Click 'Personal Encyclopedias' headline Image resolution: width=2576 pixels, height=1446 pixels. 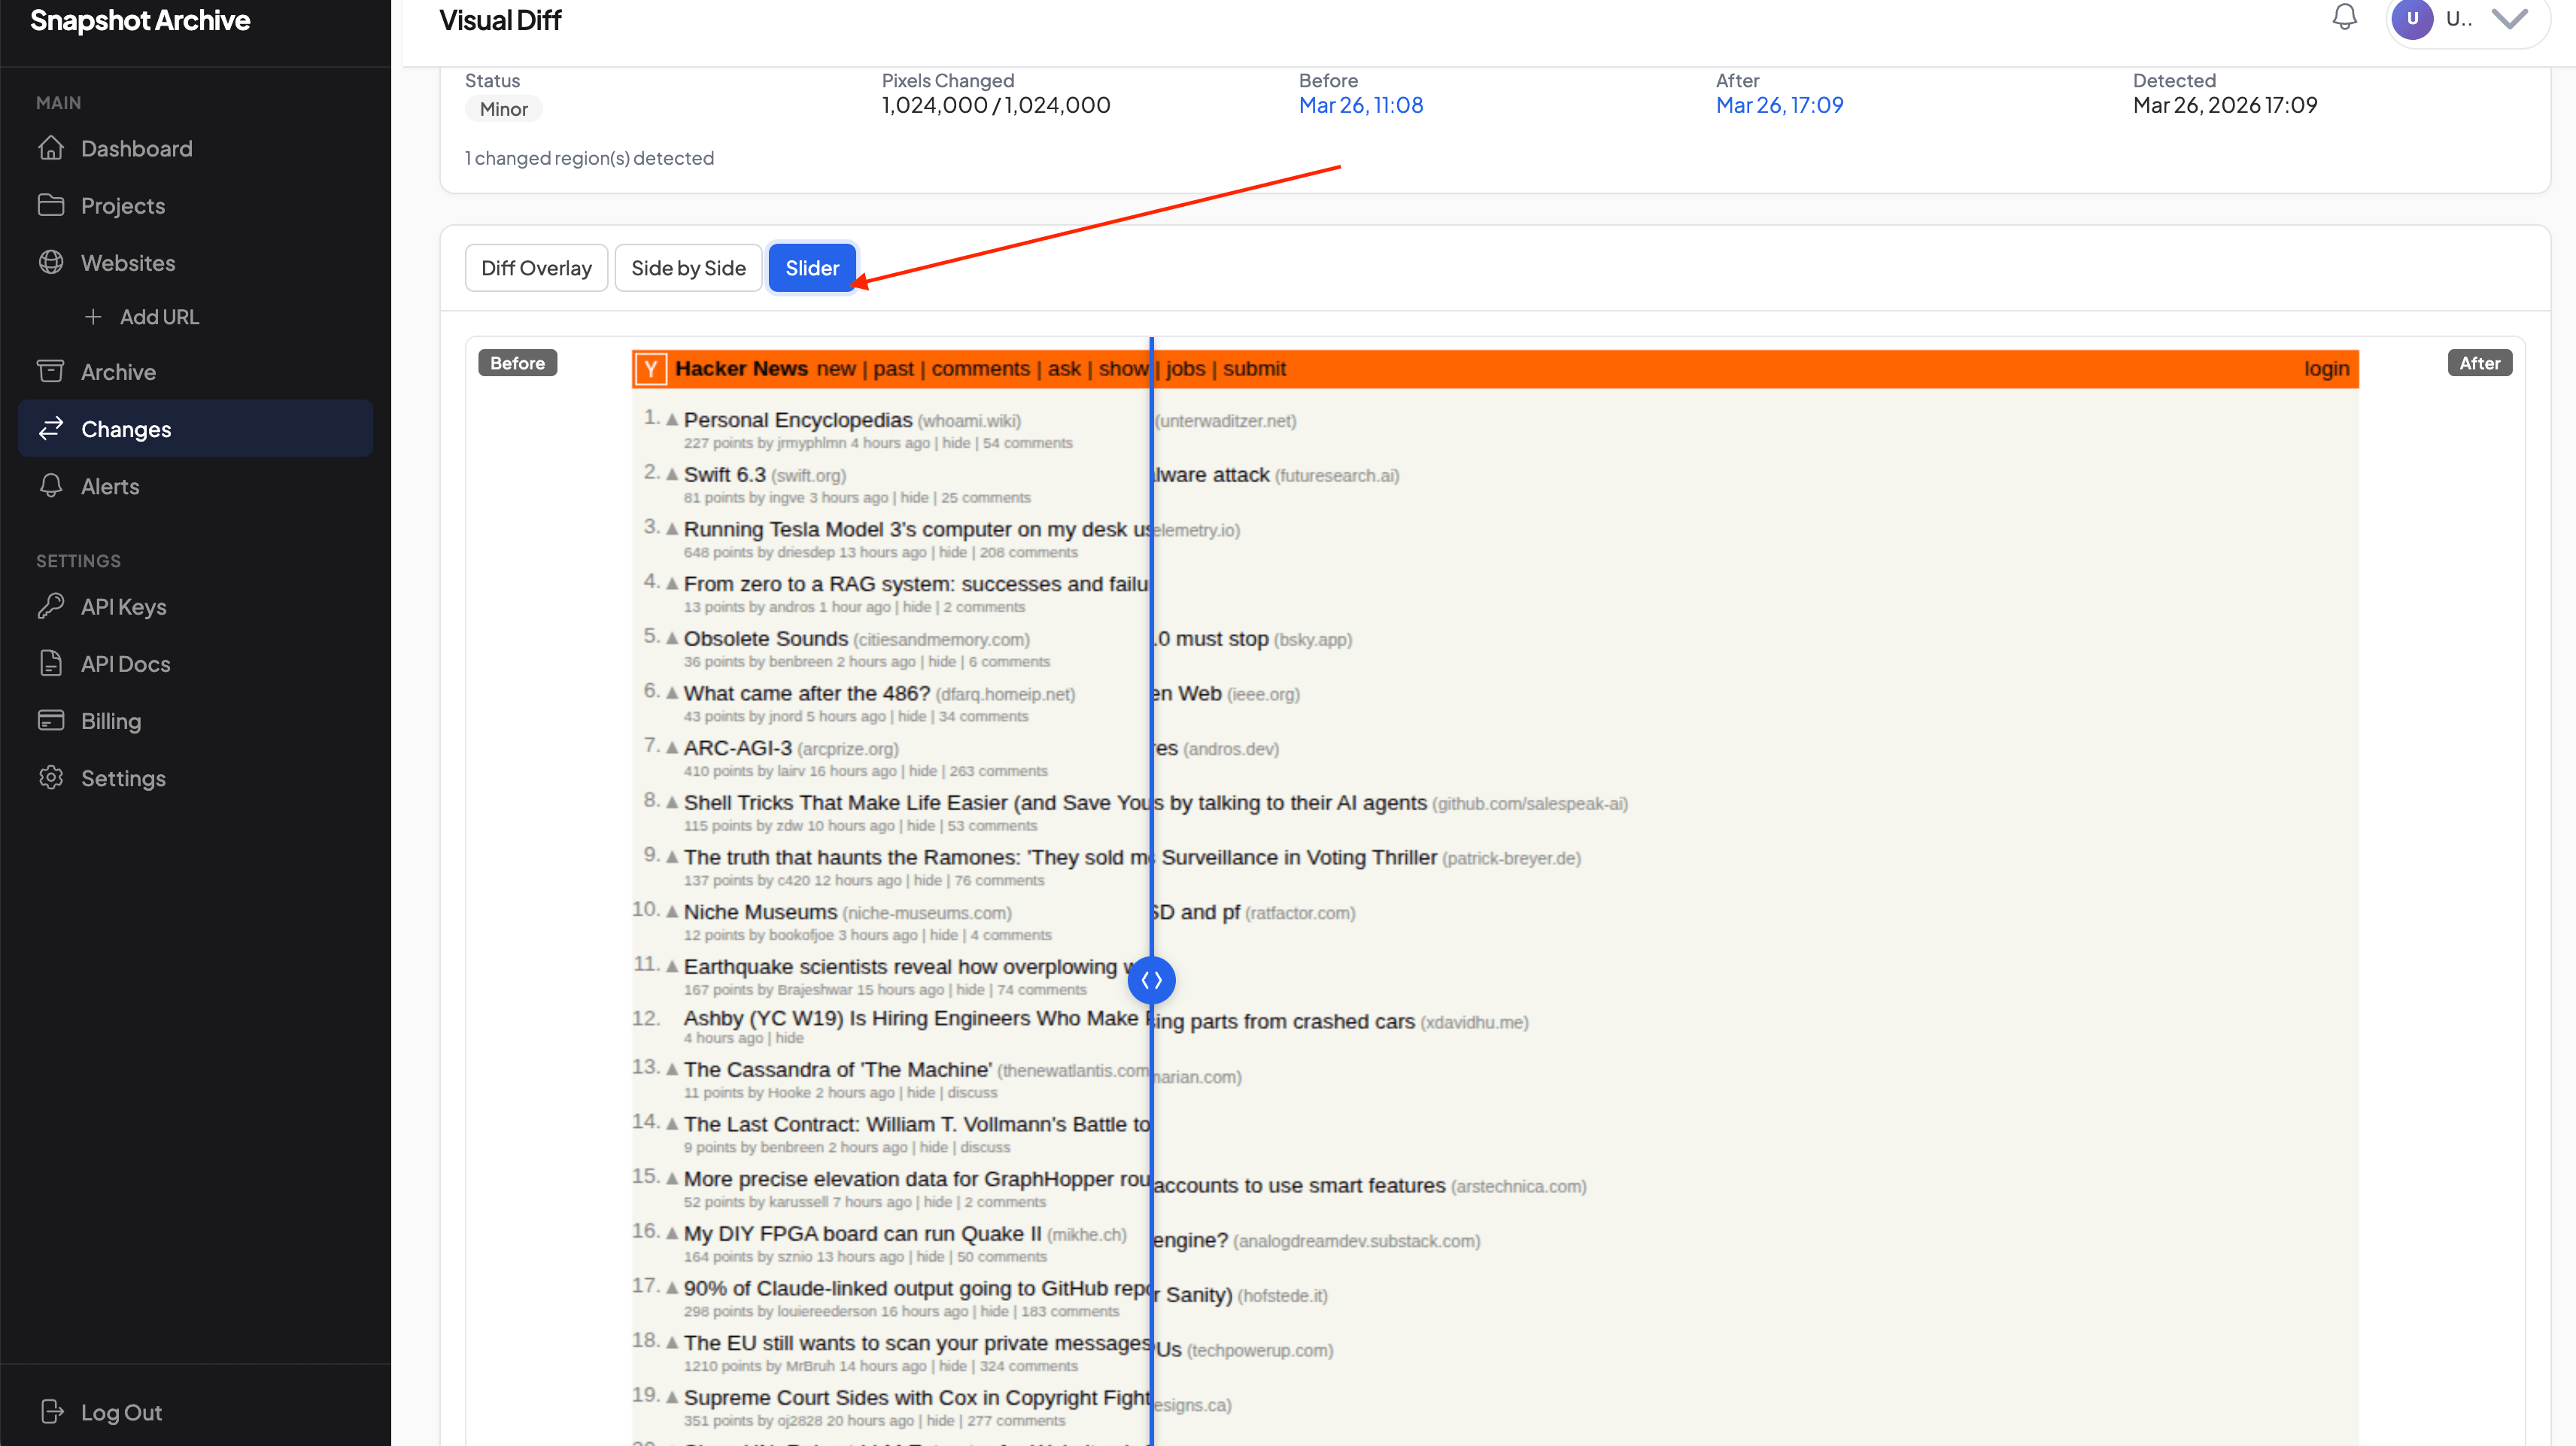pos(798,420)
